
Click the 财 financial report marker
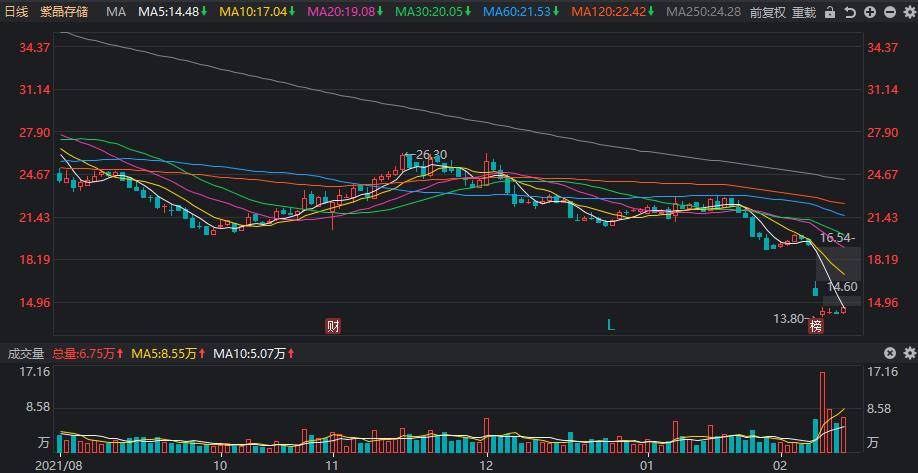tap(333, 325)
